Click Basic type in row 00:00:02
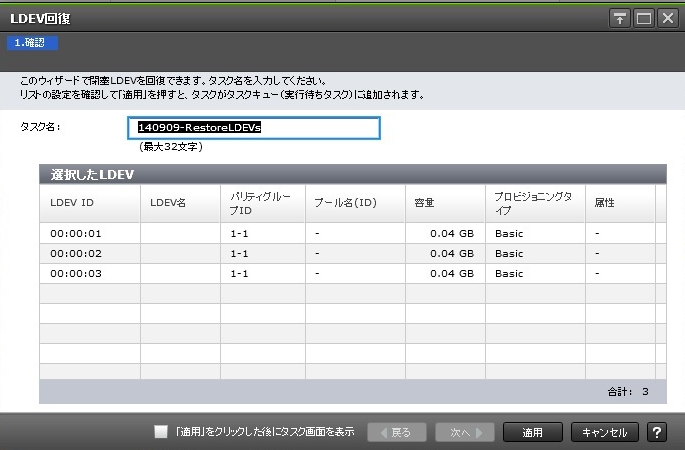 coord(509,253)
